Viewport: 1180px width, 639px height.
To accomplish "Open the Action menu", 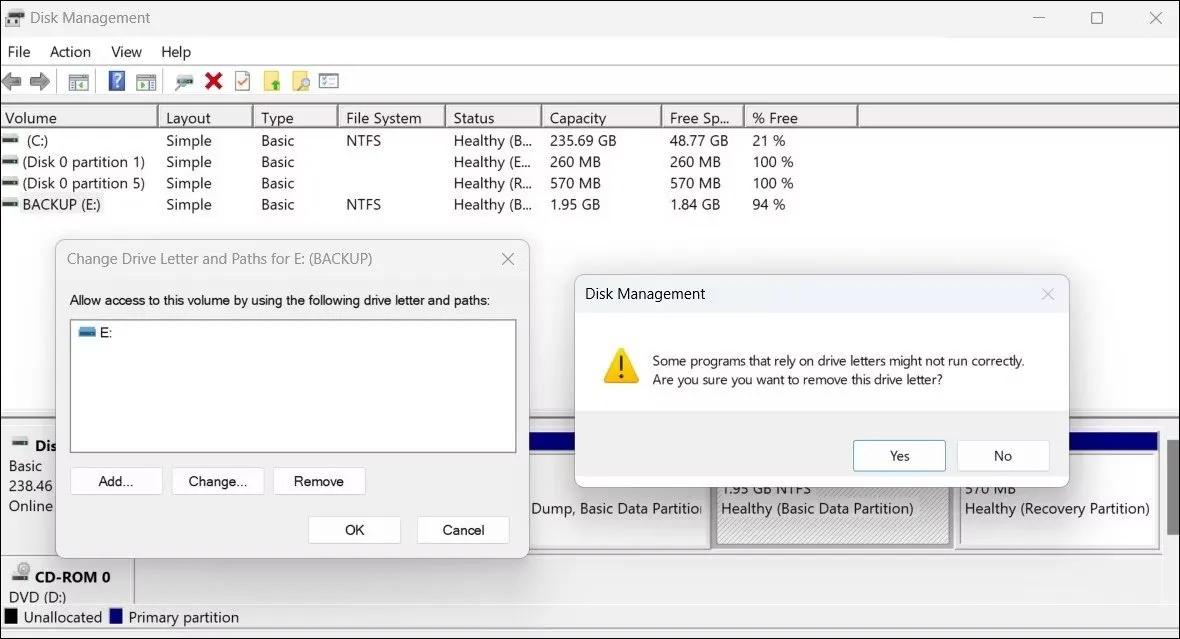I will (70, 52).
